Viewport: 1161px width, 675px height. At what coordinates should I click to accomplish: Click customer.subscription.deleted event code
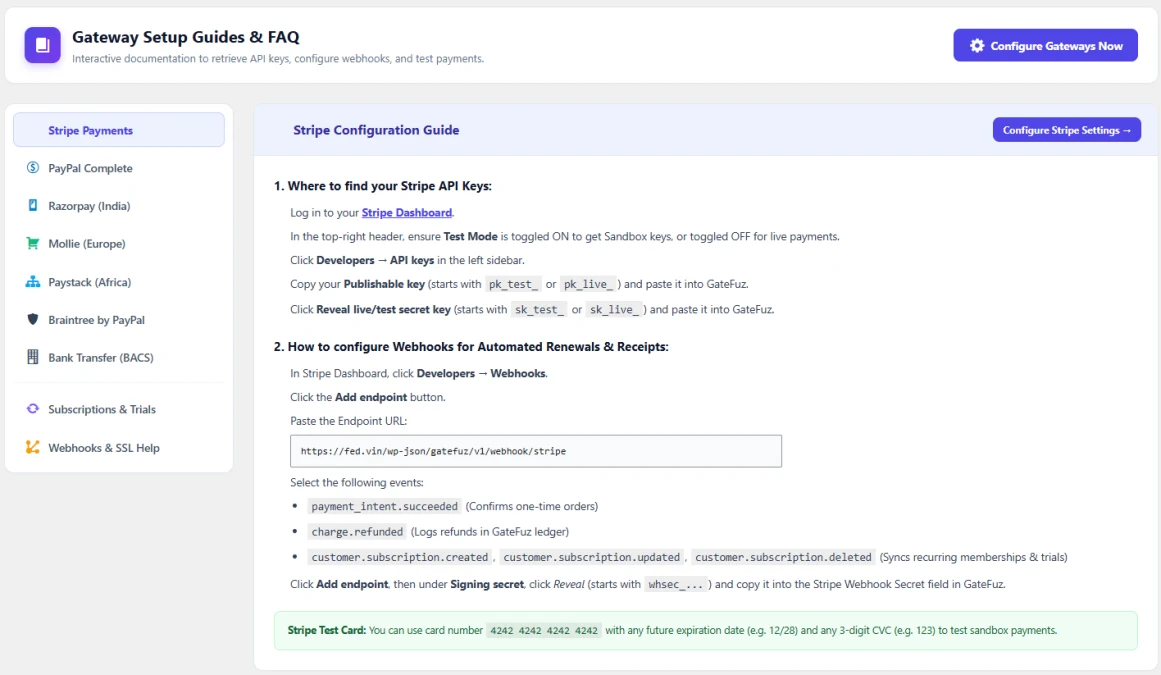point(783,557)
